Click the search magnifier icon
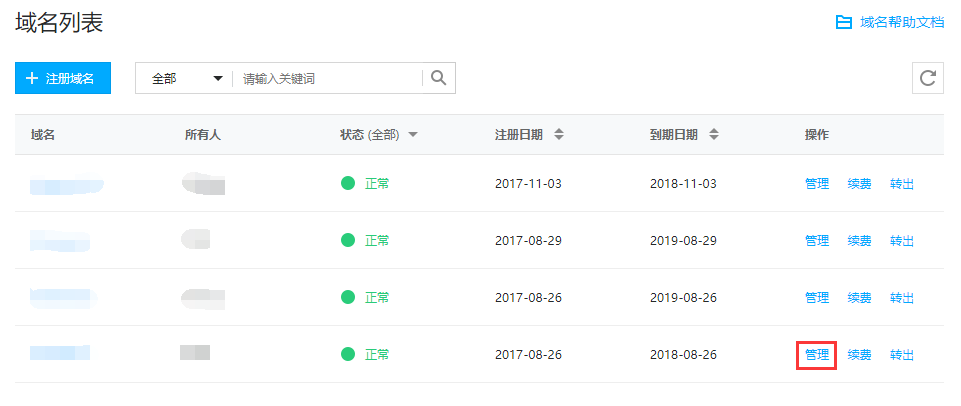 coord(438,78)
